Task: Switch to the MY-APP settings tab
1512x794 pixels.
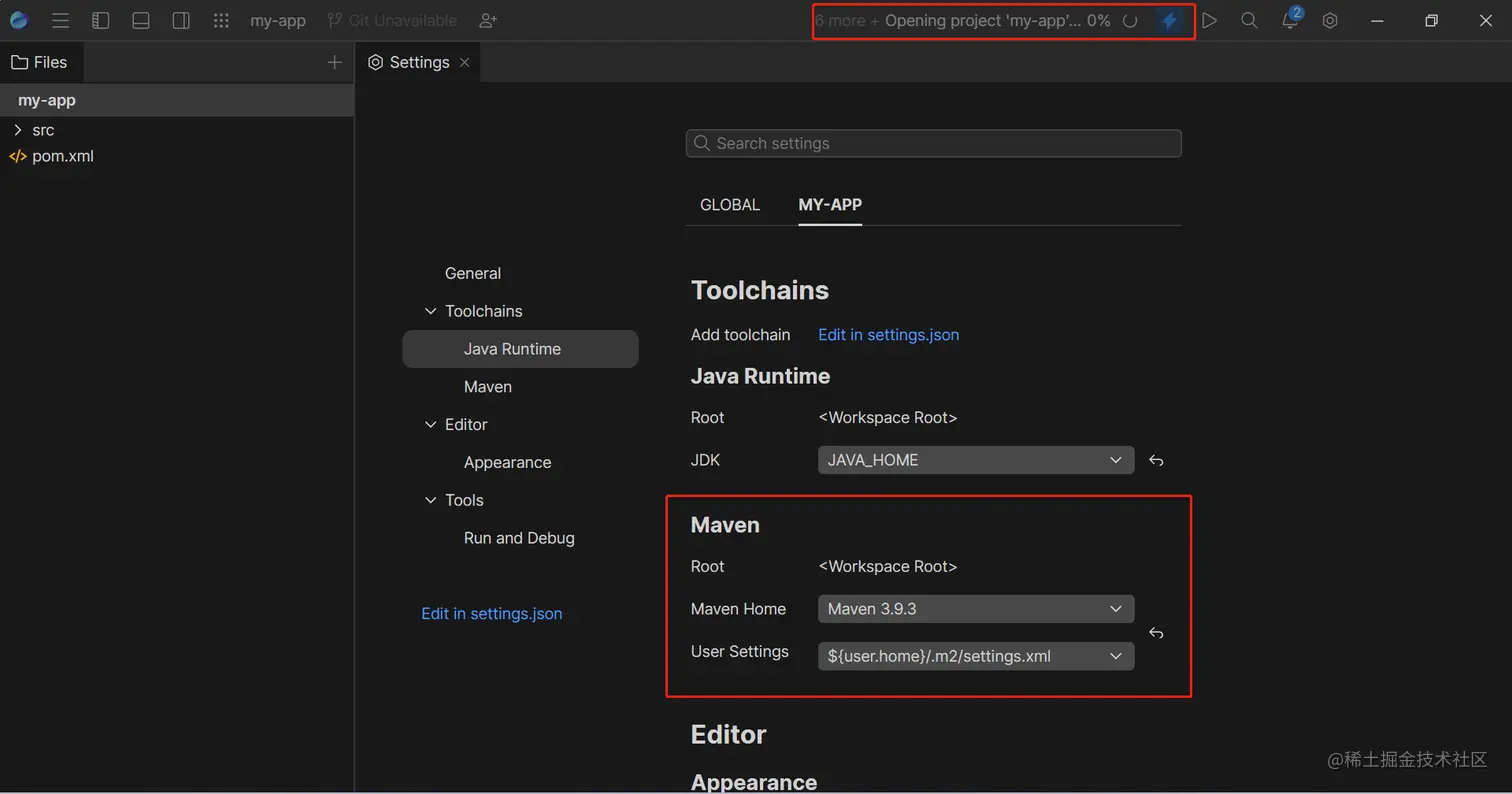Action: 830,205
